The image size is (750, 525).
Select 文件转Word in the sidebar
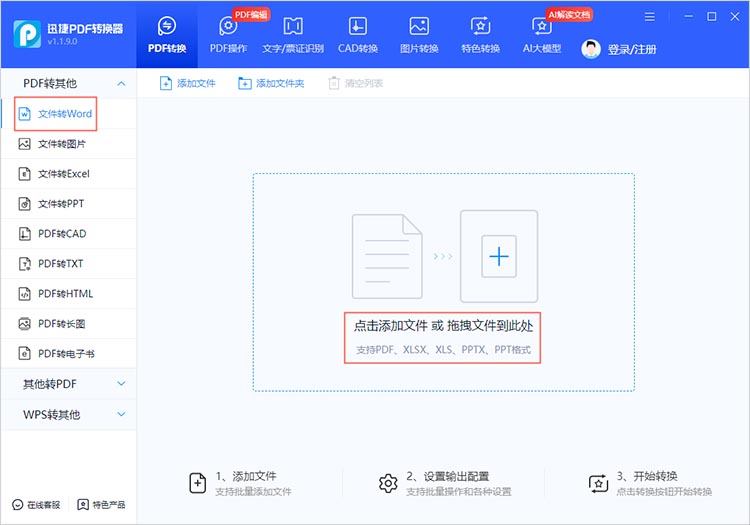[68, 114]
